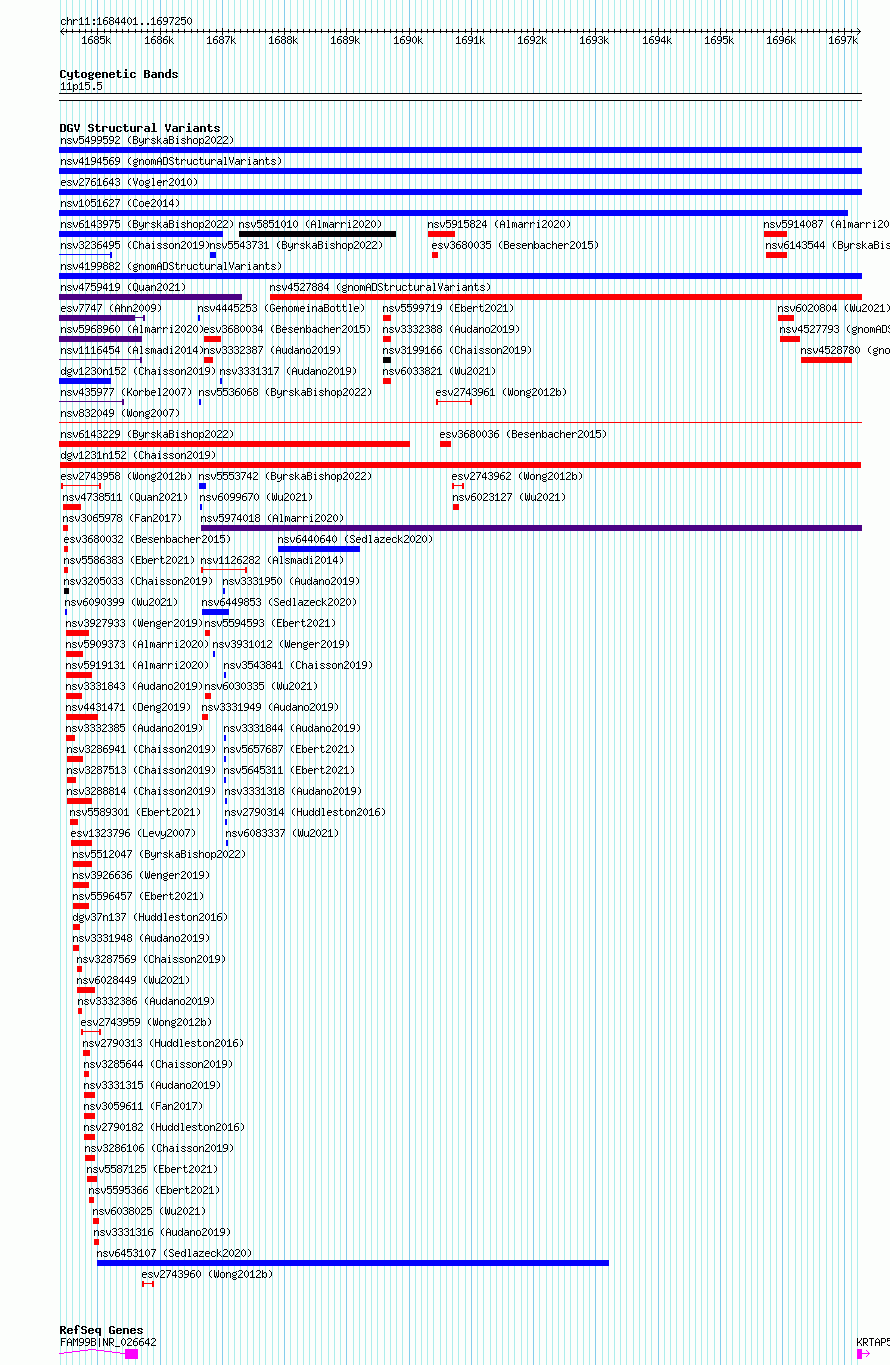Select variant esv2761643 (Vogler2010)

click(x=129, y=183)
